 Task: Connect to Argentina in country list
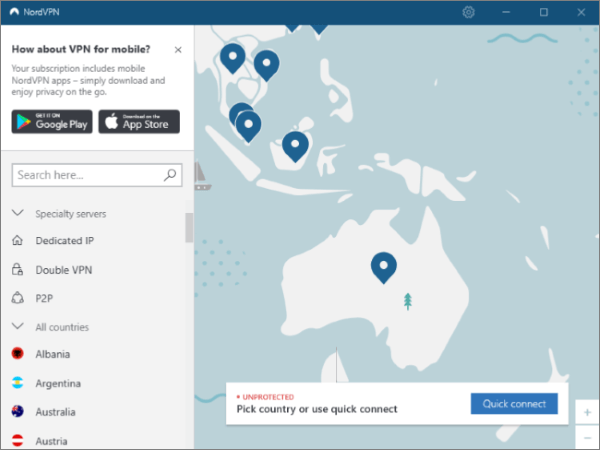(x=58, y=383)
